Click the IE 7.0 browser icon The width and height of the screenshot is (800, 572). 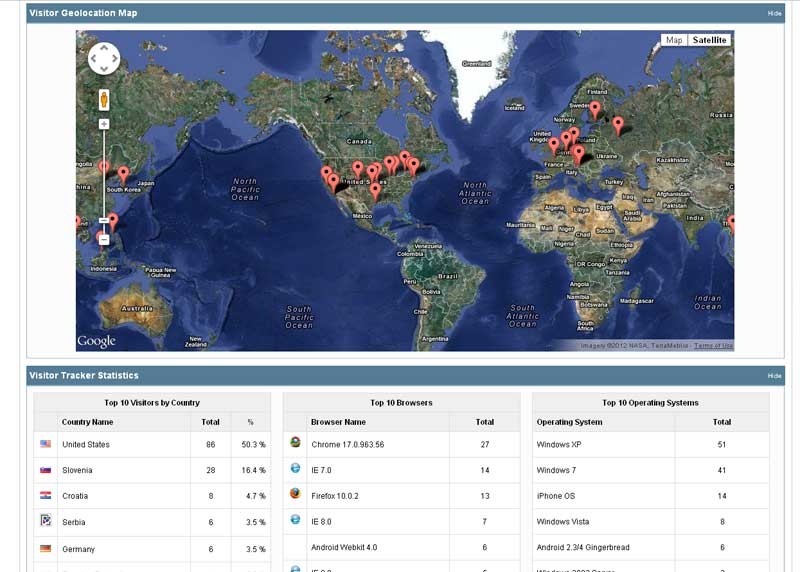tap(295, 467)
